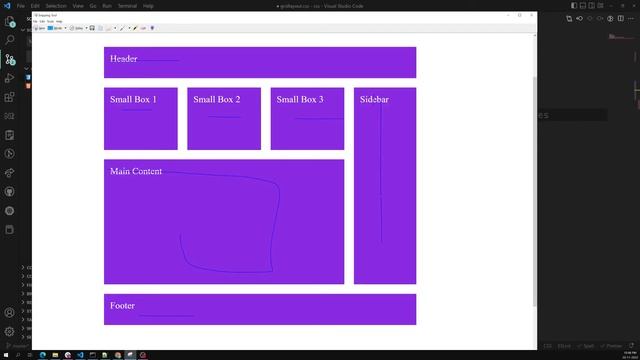Toggle VS Code secondary side bar
The image size is (640, 360).
pos(591,6)
